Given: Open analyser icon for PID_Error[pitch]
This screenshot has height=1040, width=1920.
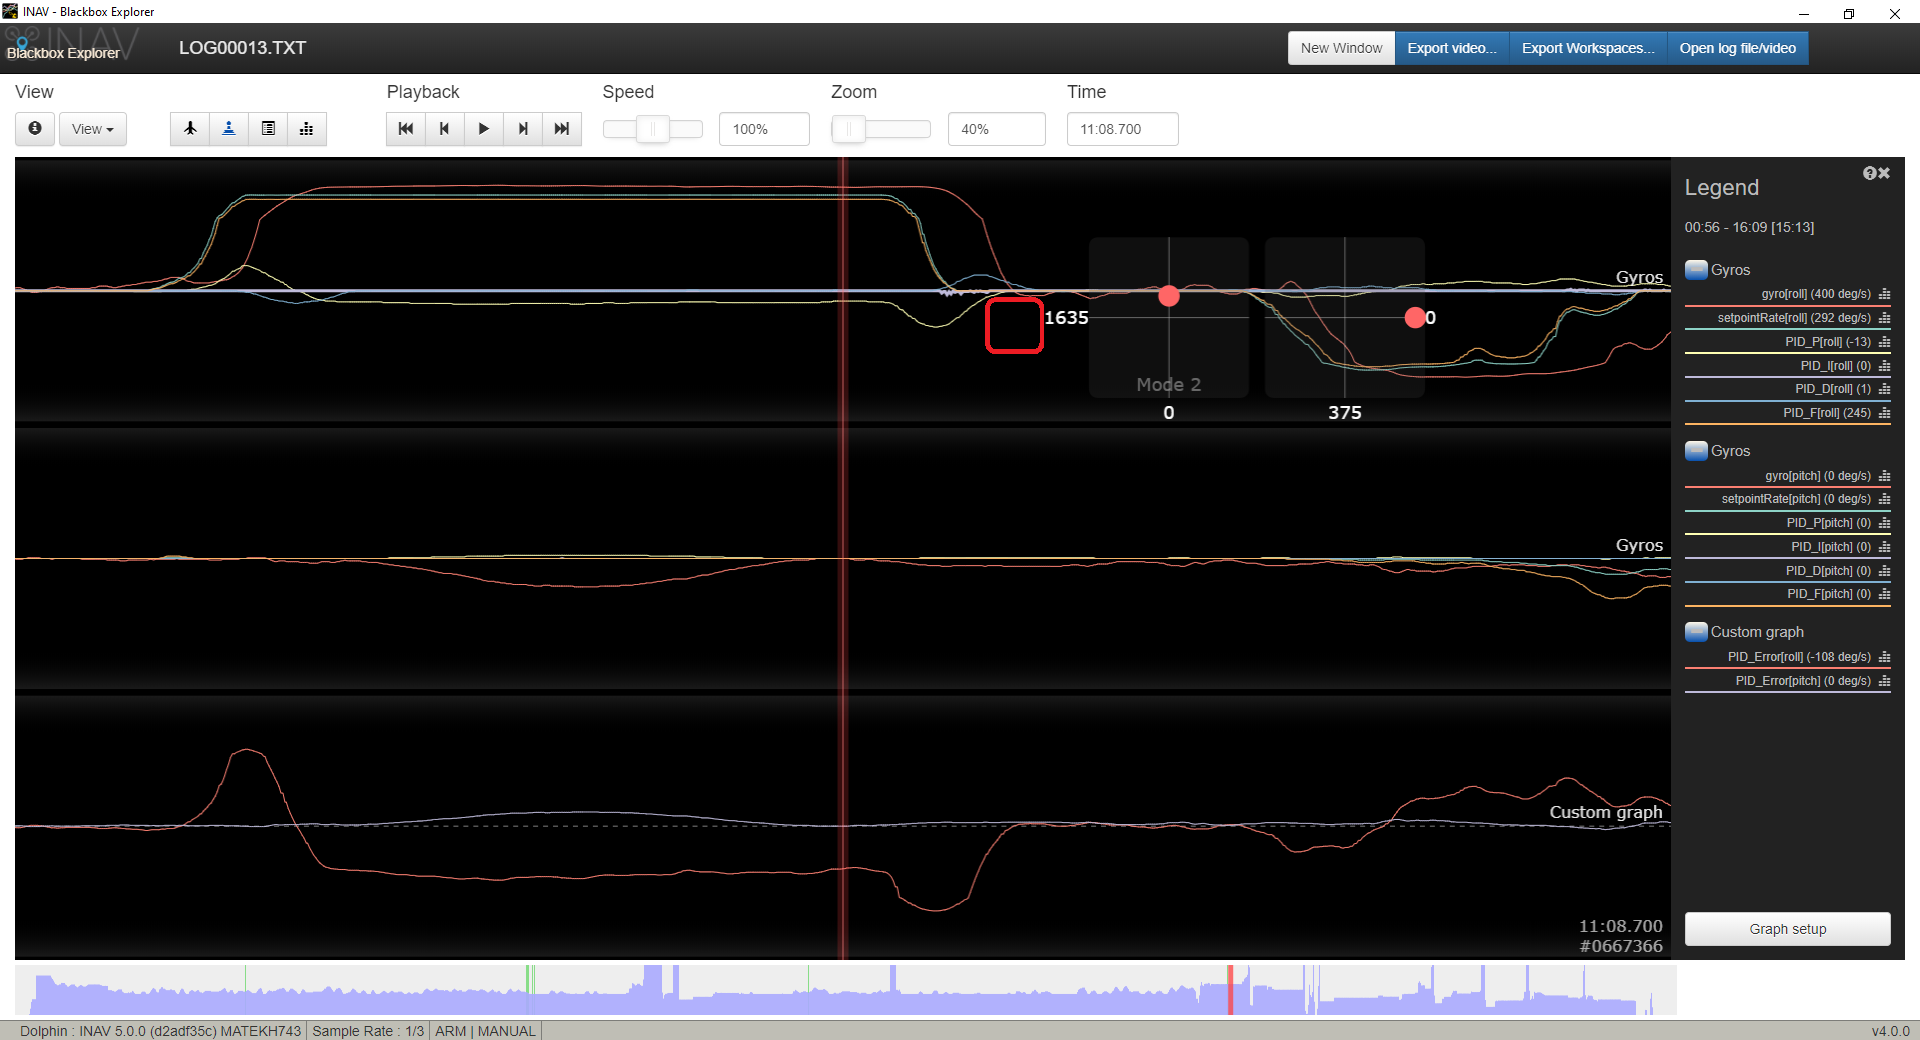Looking at the screenshot, I should click(1885, 681).
